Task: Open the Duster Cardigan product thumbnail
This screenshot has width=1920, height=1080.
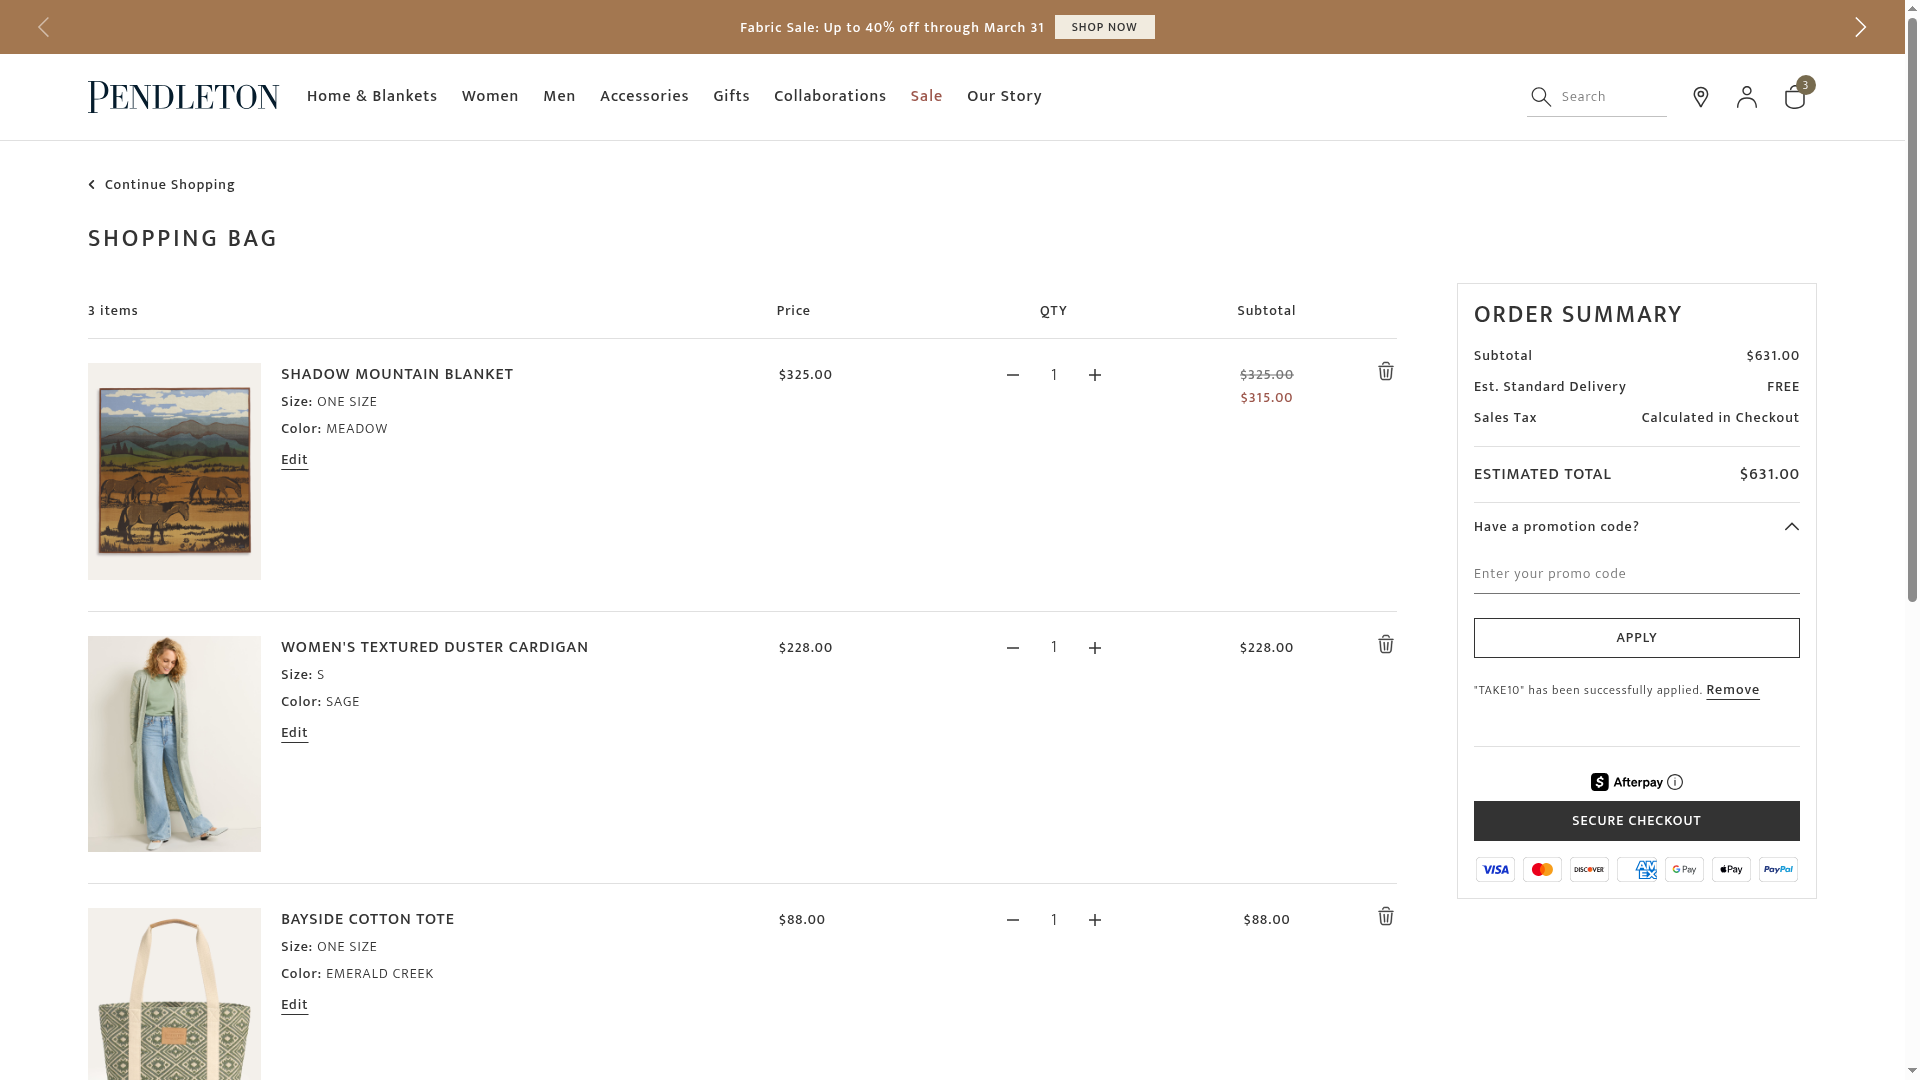Action: (174, 744)
